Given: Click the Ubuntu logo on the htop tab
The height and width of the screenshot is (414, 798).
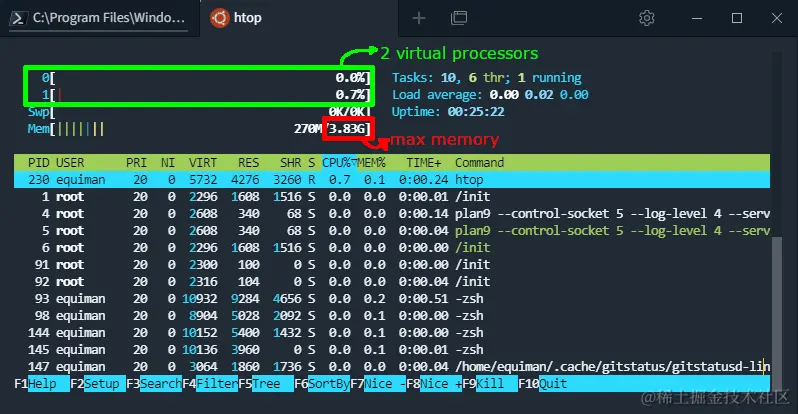Looking at the screenshot, I should (x=219, y=18).
